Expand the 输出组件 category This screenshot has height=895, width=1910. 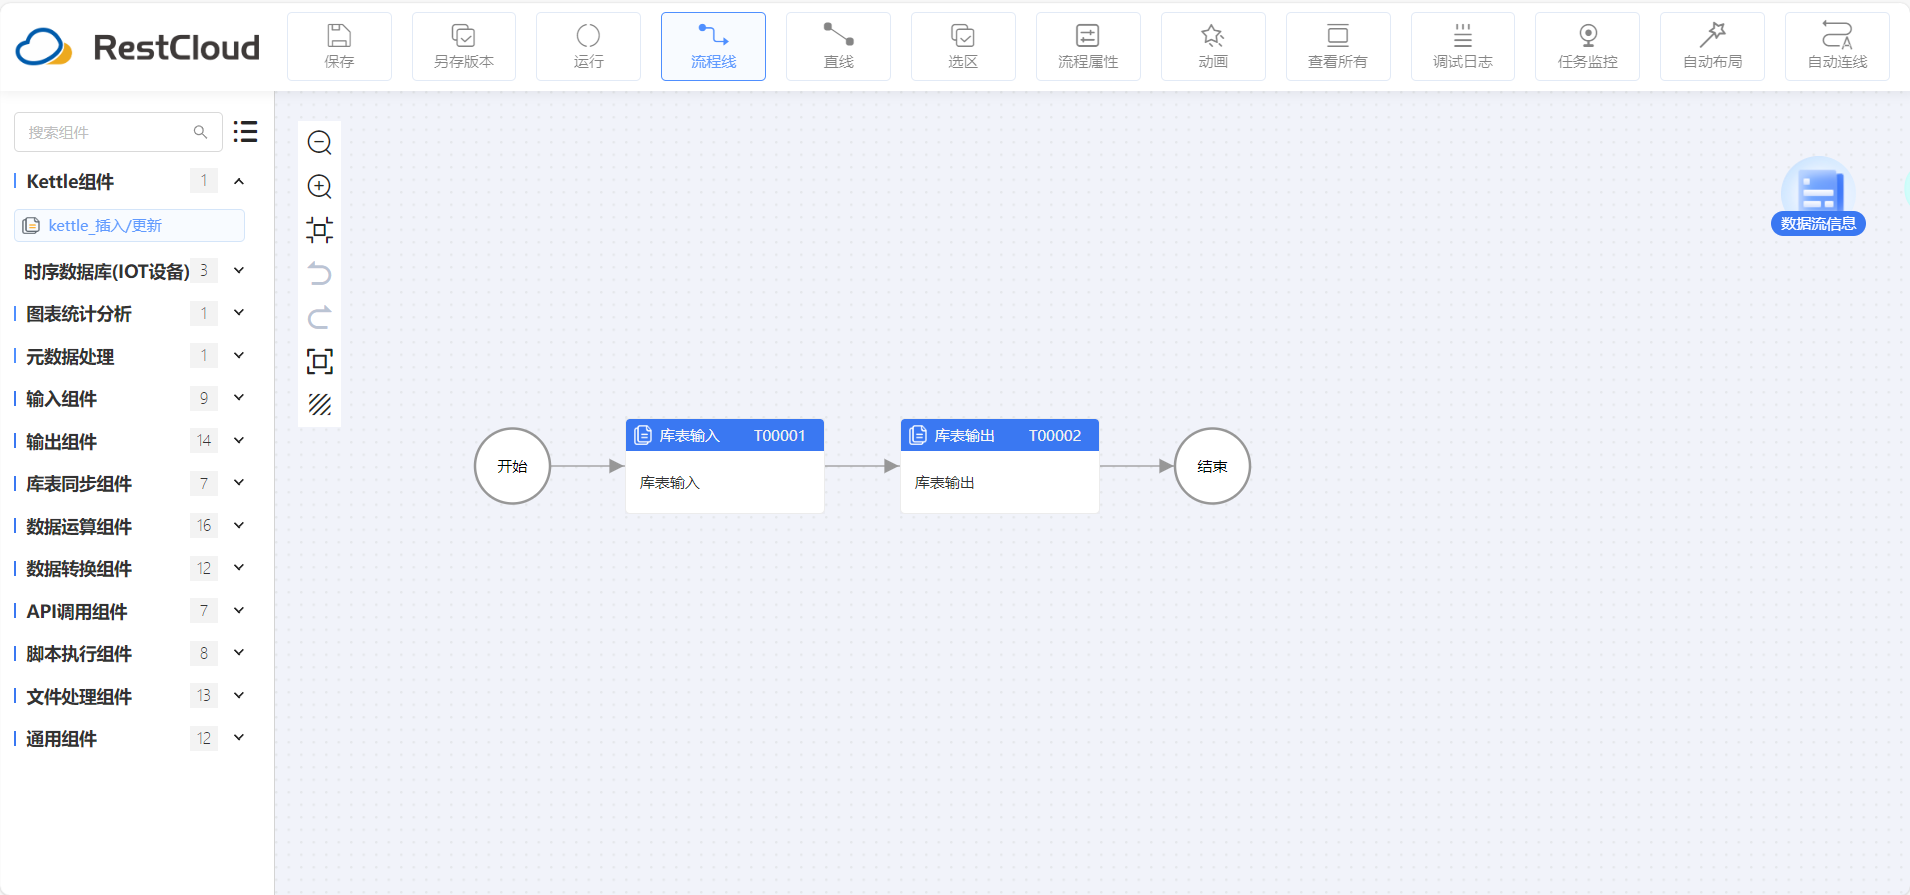(x=239, y=441)
